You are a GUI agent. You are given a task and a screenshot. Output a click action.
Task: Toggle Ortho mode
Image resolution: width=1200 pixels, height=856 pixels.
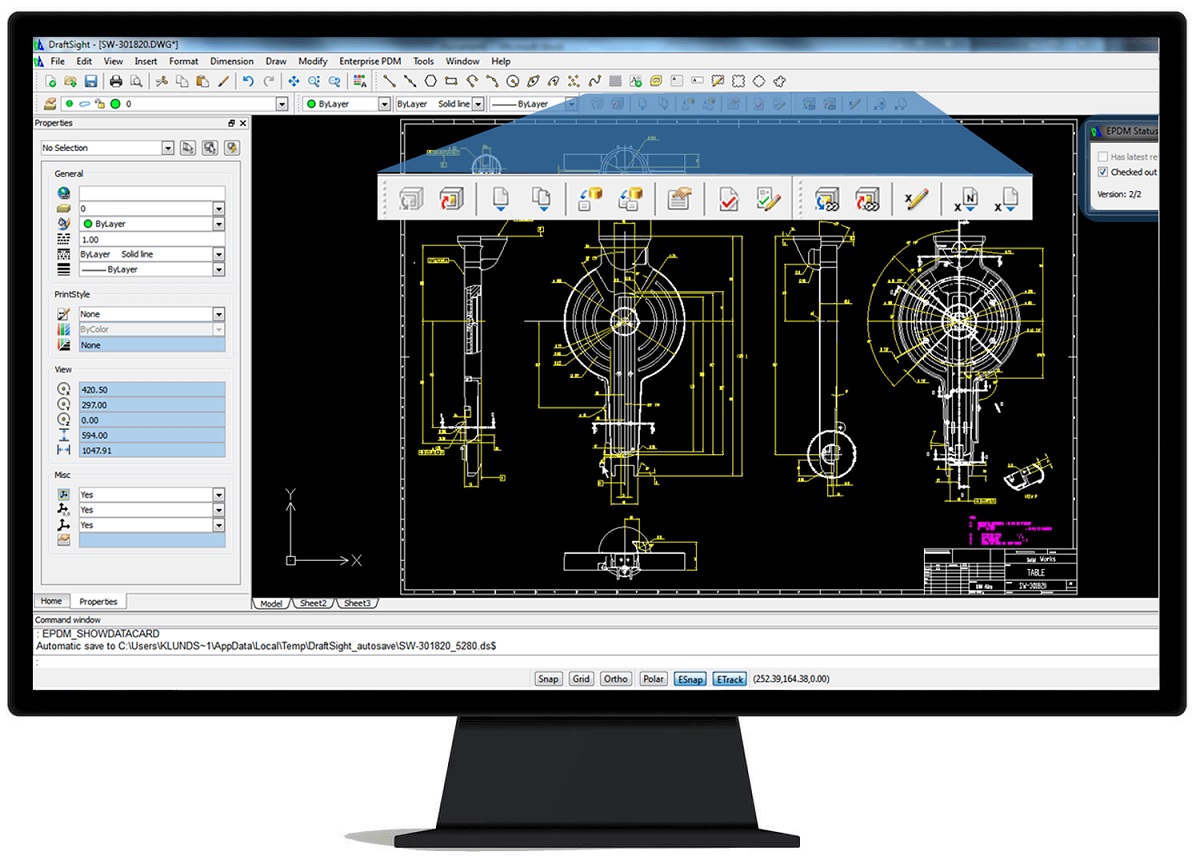[616, 679]
